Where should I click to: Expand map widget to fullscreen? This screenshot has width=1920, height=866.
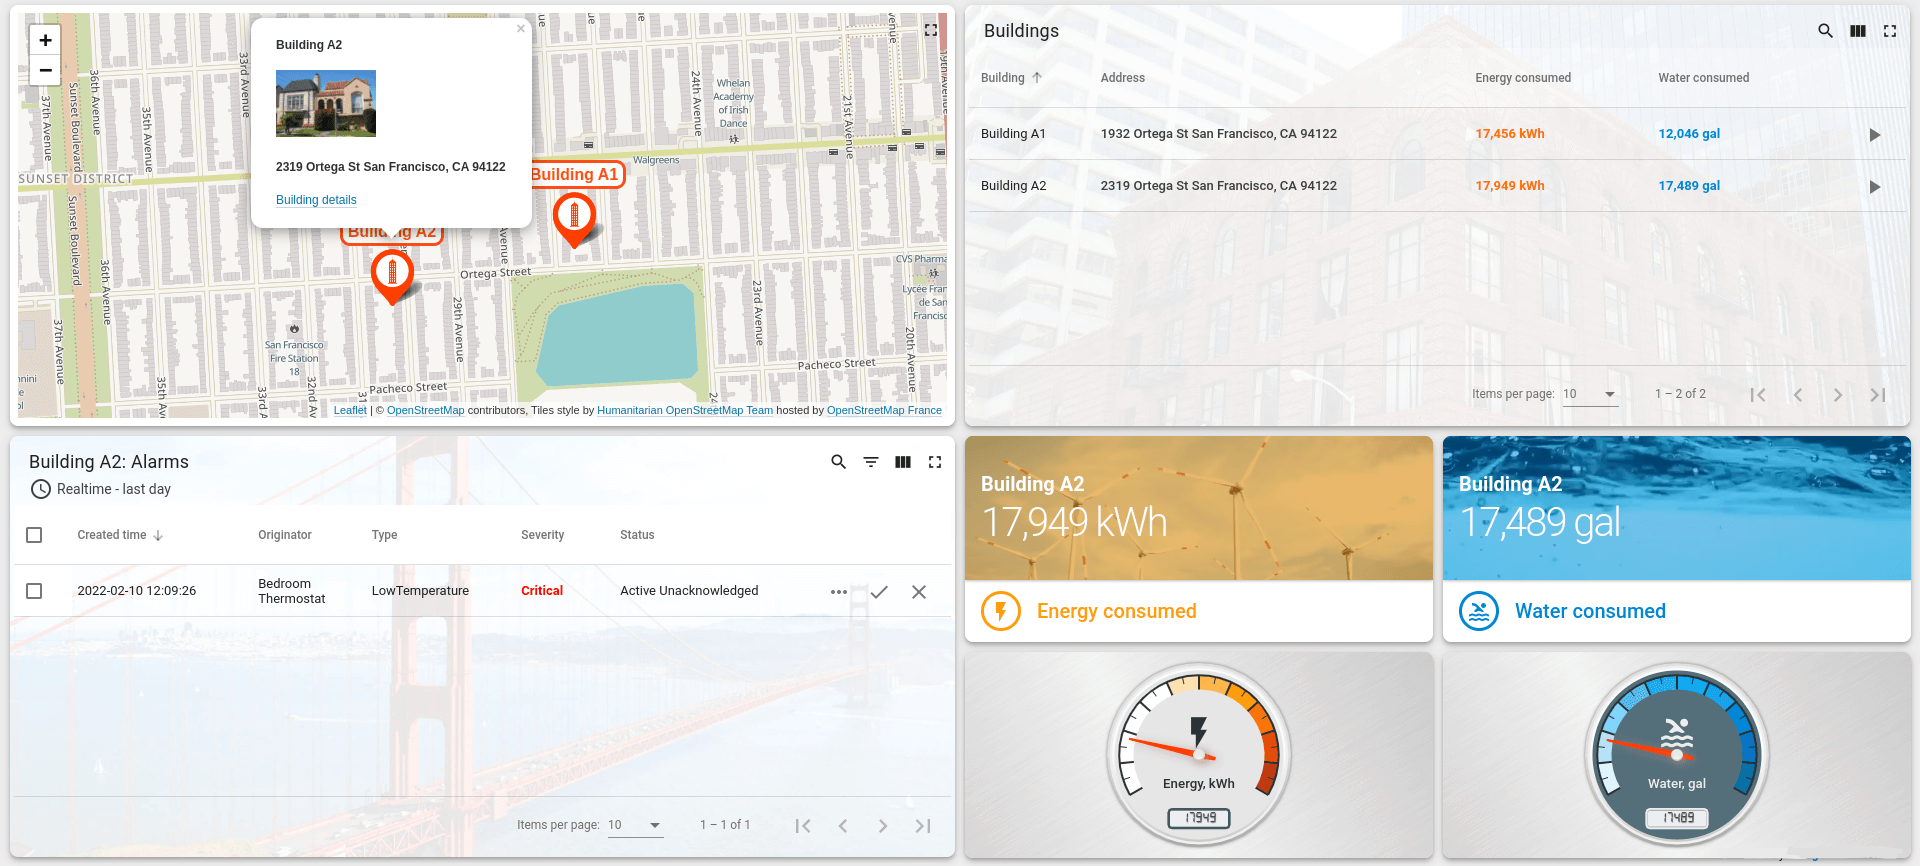(x=931, y=30)
